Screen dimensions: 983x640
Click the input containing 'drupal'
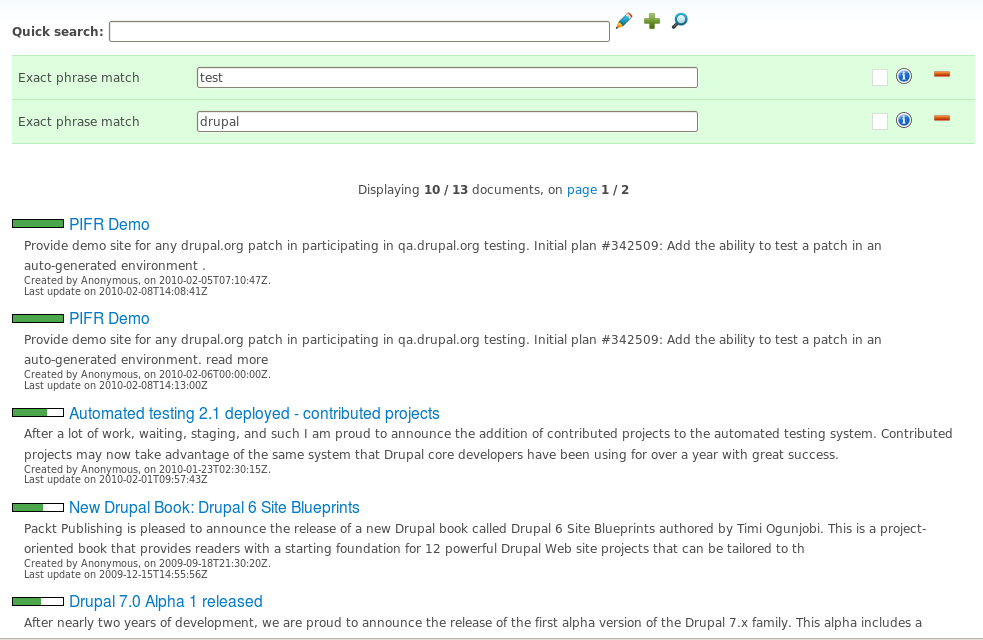tap(447, 120)
